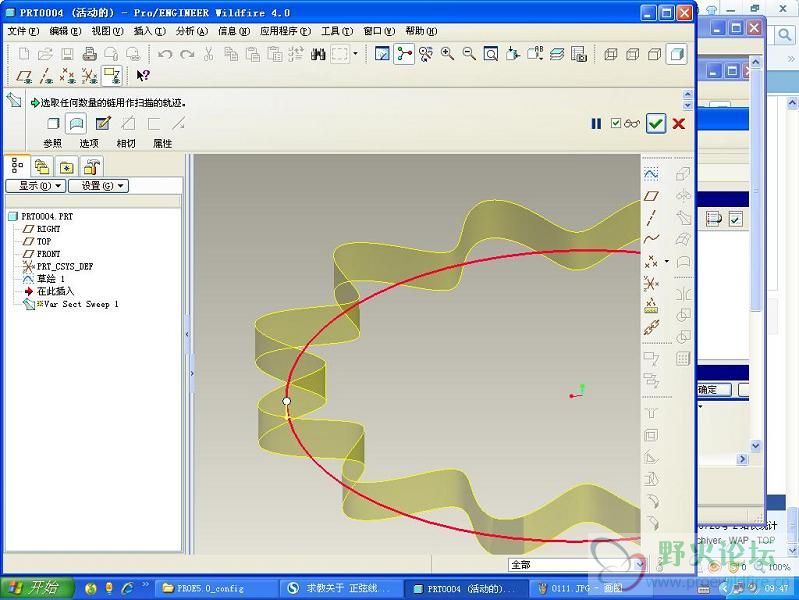Open the 编辑 menu
Screen dimensions: 799x600
(x=65, y=31)
